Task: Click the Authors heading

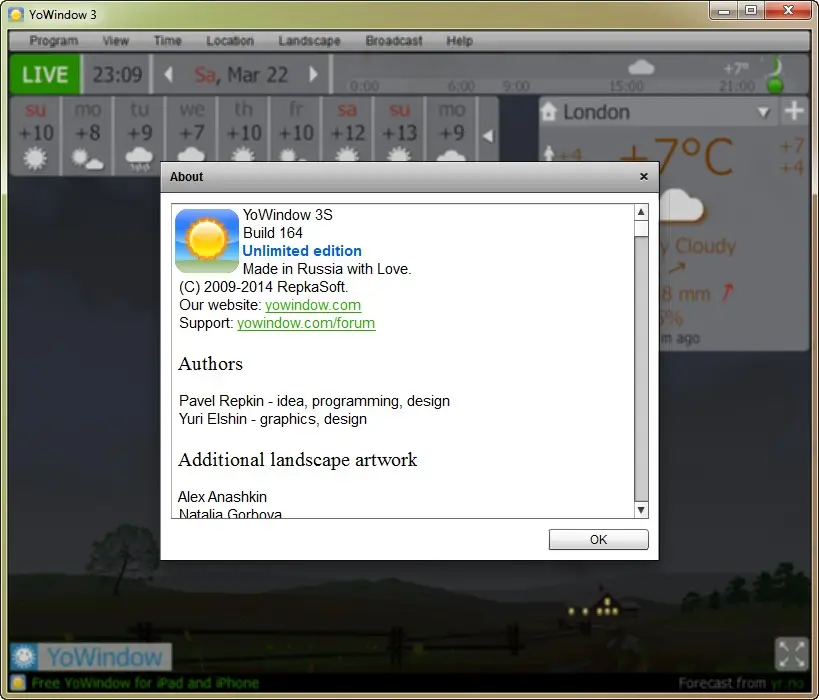Action: pos(210,364)
